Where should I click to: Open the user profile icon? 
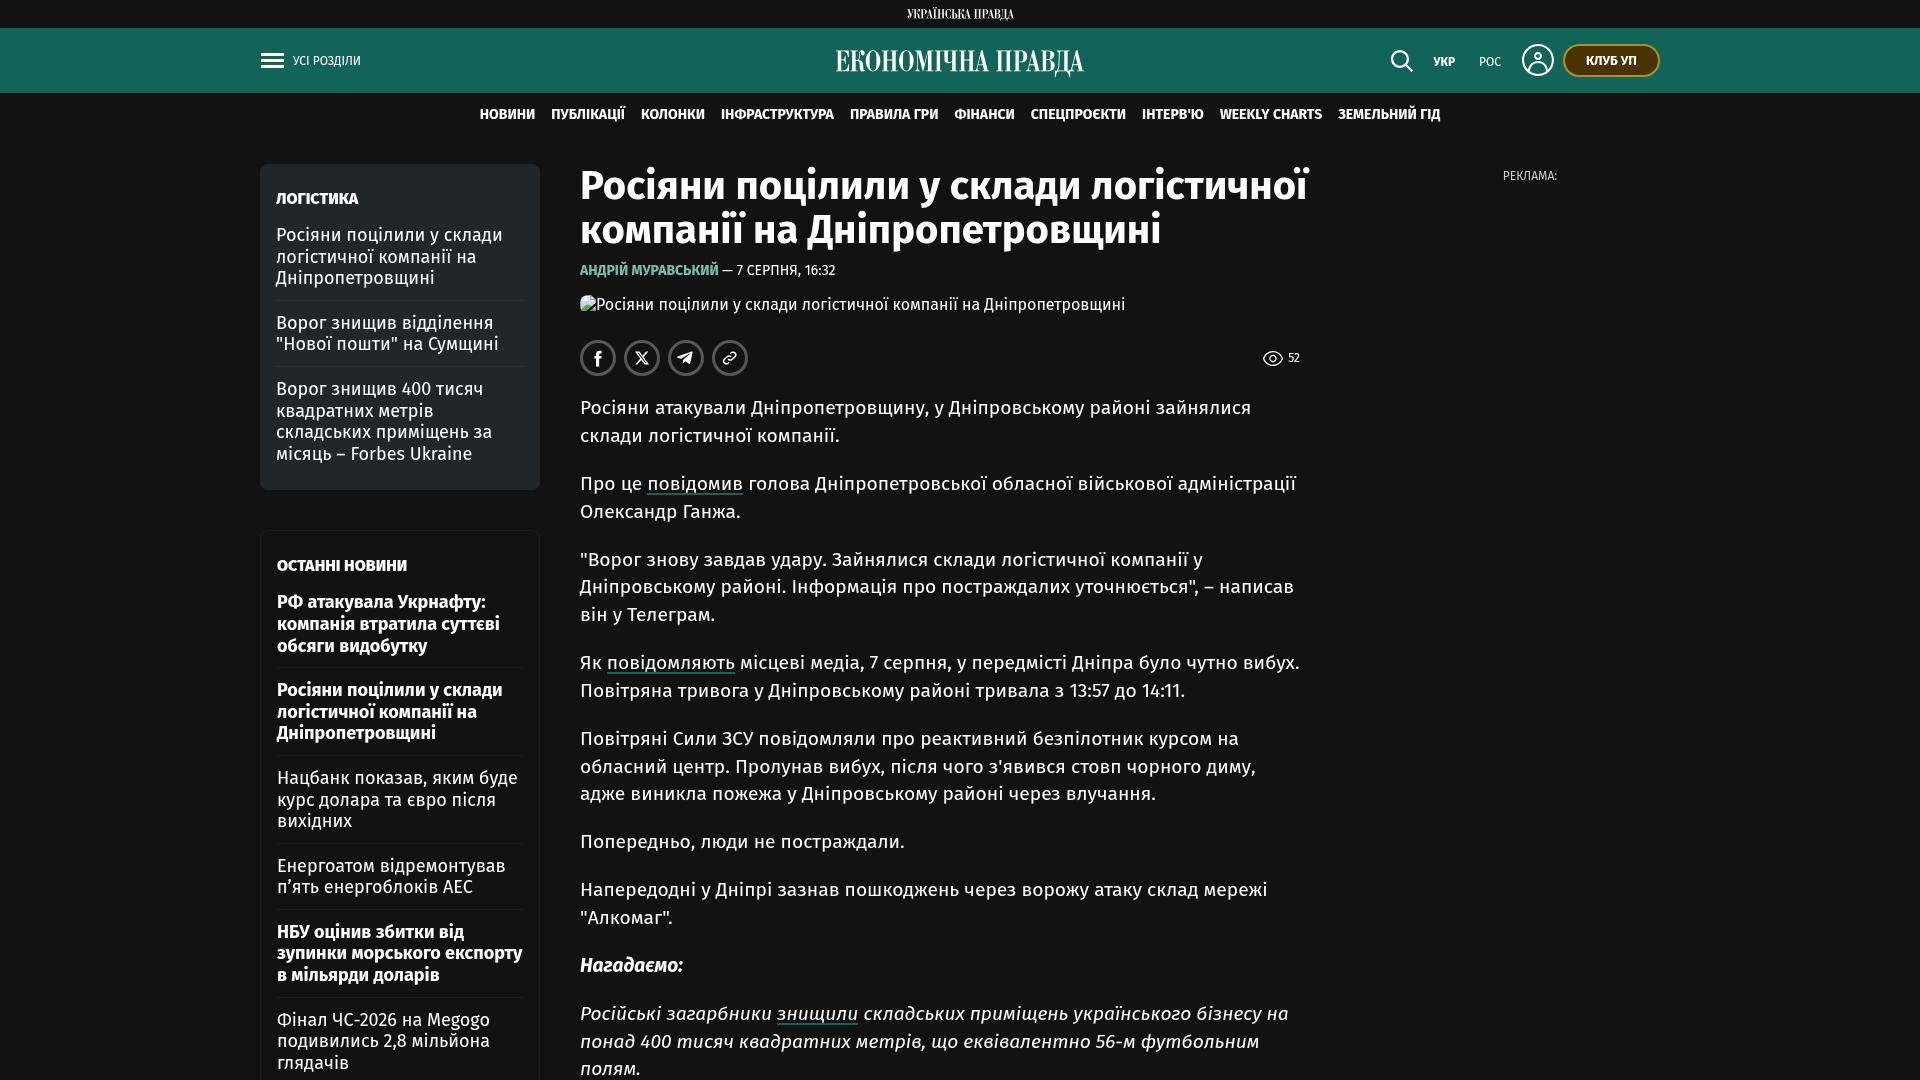pos(1538,60)
